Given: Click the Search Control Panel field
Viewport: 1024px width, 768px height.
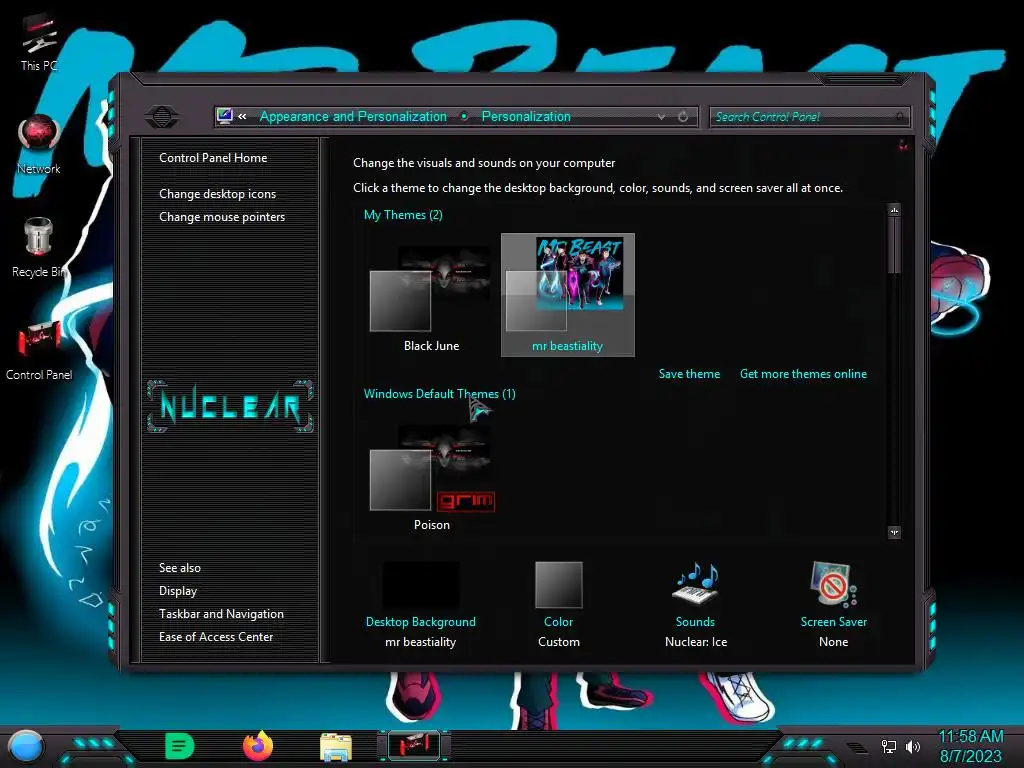Looking at the screenshot, I should point(810,117).
